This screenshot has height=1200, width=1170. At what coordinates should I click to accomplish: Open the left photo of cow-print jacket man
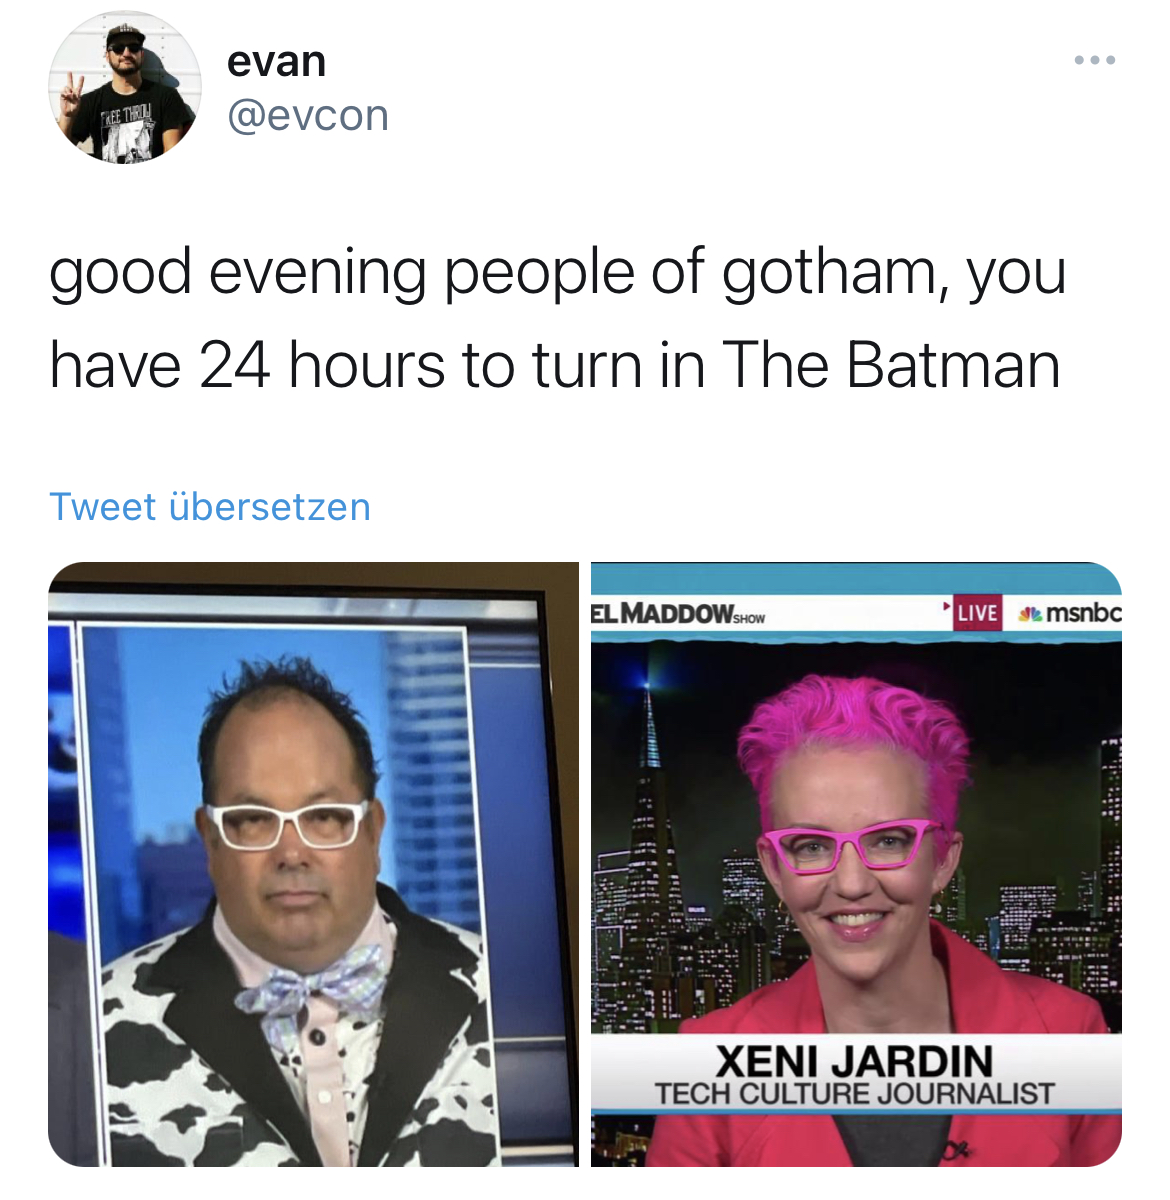[x=313, y=864]
